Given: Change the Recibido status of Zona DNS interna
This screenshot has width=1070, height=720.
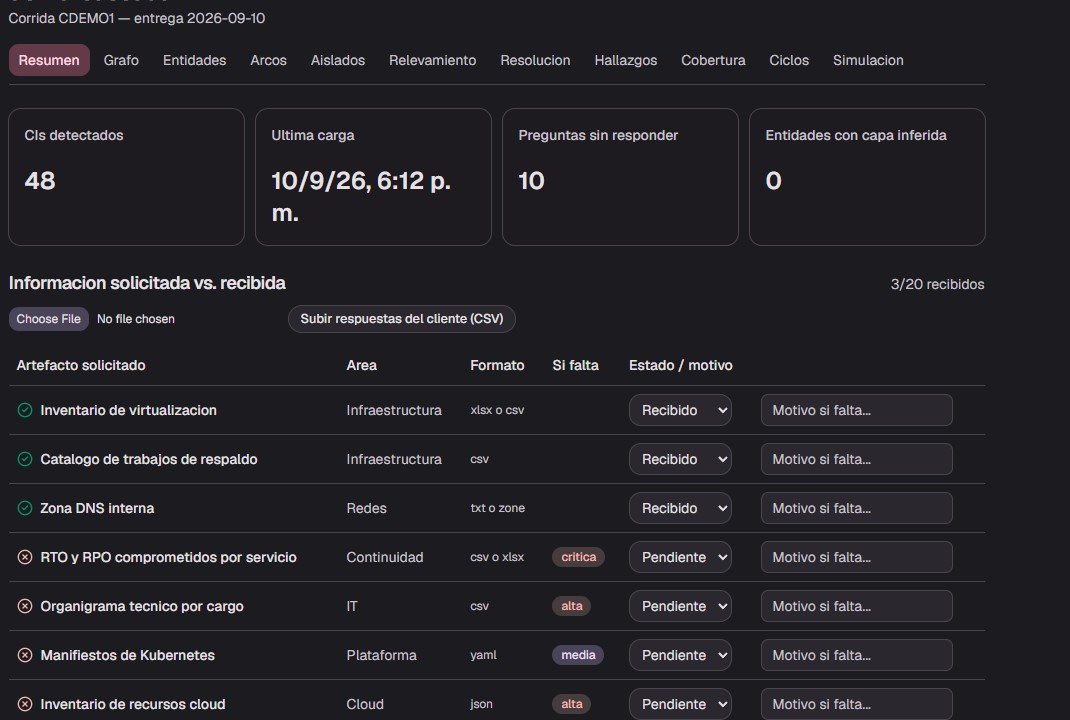Looking at the screenshot, I should pyautogui.click(x=680, y=508).
